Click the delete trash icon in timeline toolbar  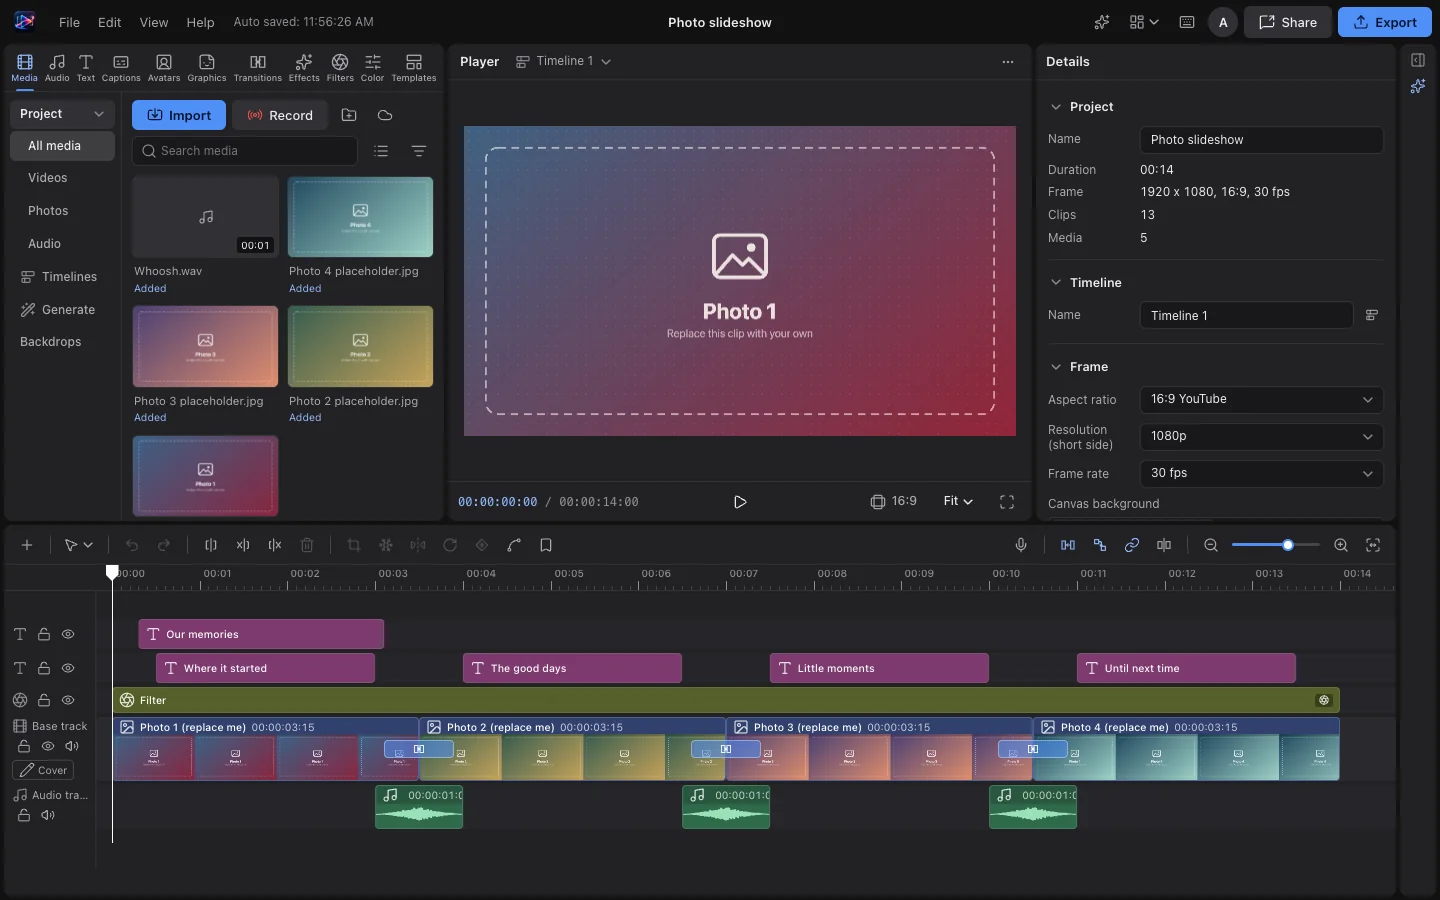click(x=307, y=545)
